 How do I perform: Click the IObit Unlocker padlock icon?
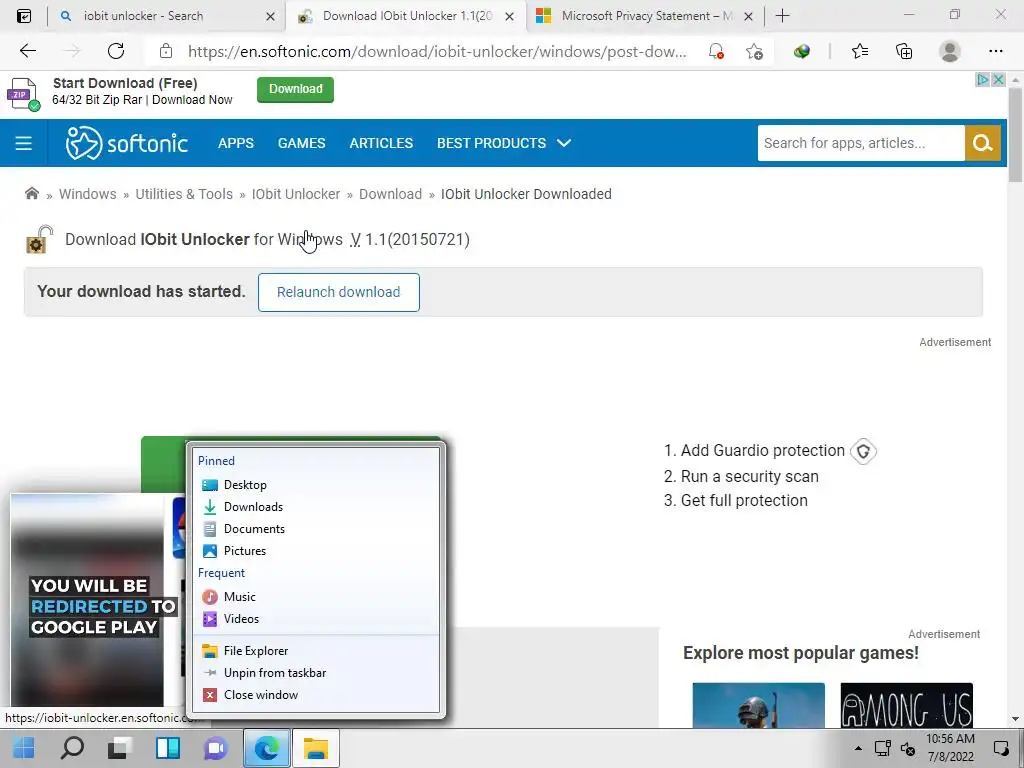[x=39, y=239]
